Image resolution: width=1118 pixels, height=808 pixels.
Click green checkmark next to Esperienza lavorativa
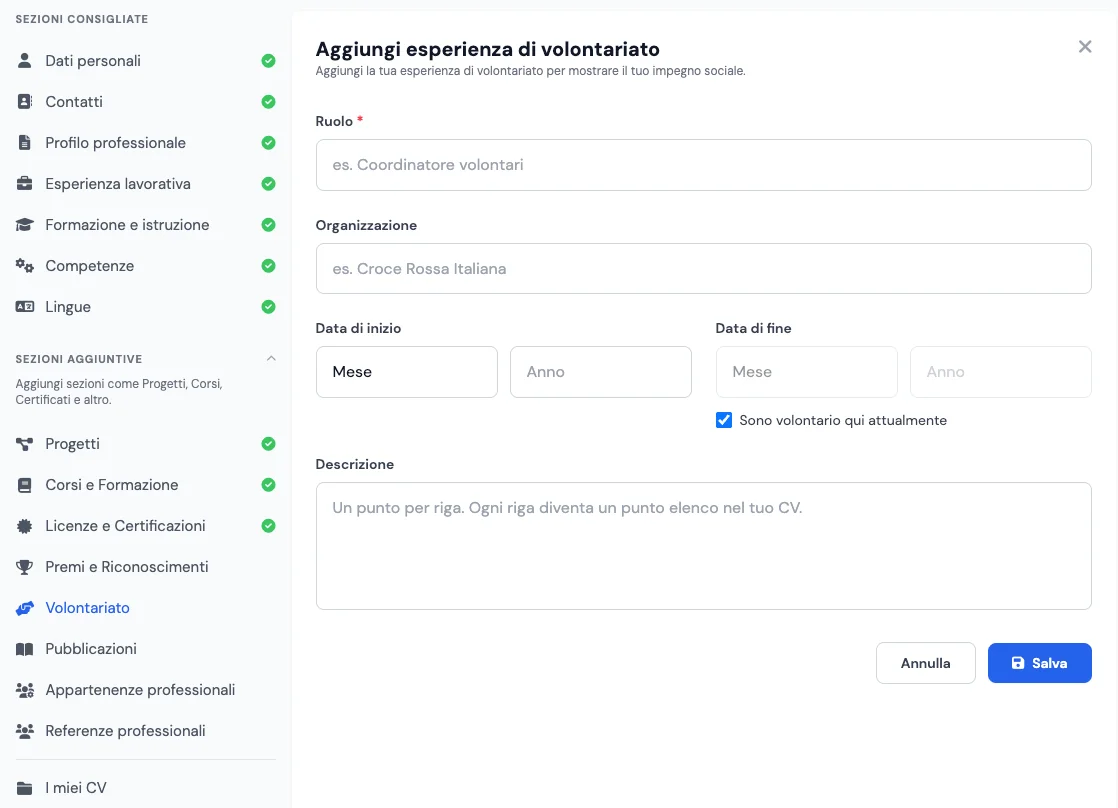point(268,183)
